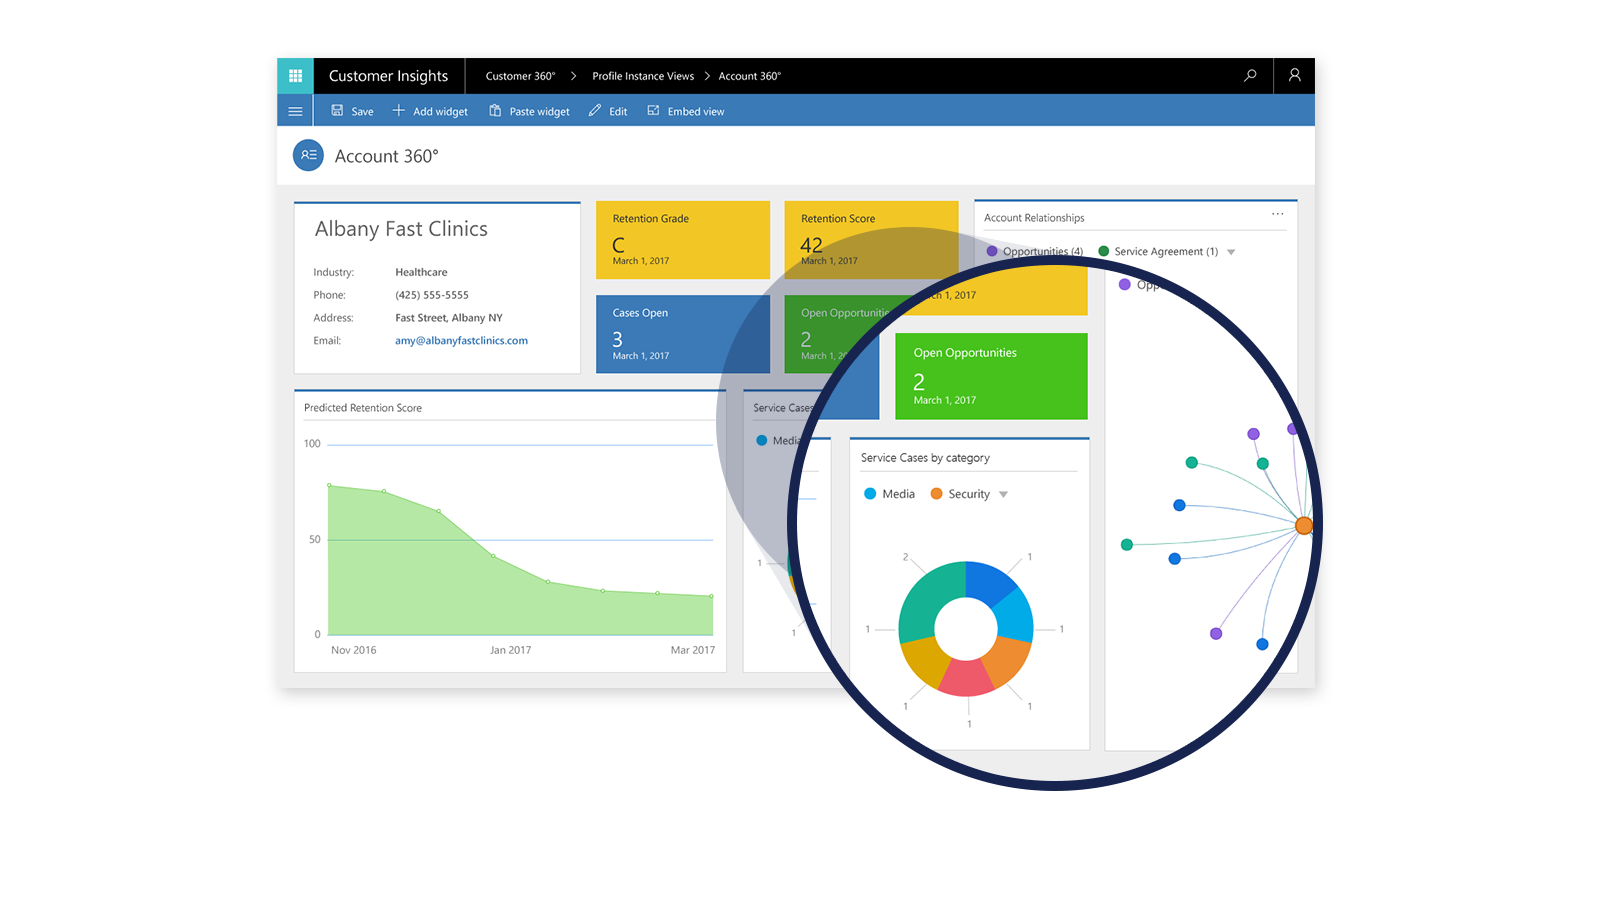Viewport: 1600px width, 900px height.
Task: Toggle Security legend item
Action: [960, 494]
